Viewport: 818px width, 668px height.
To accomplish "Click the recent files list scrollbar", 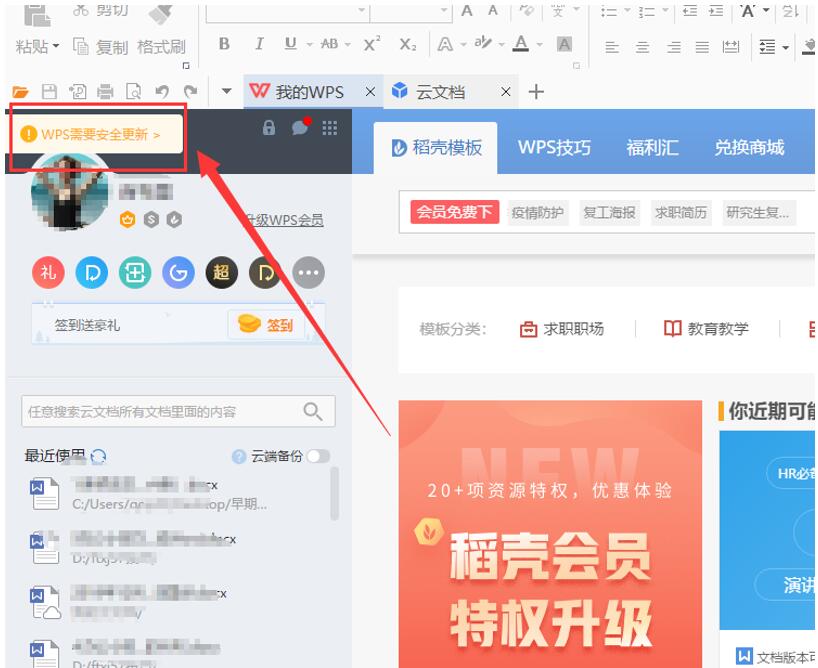I will (x=334, y=493).
